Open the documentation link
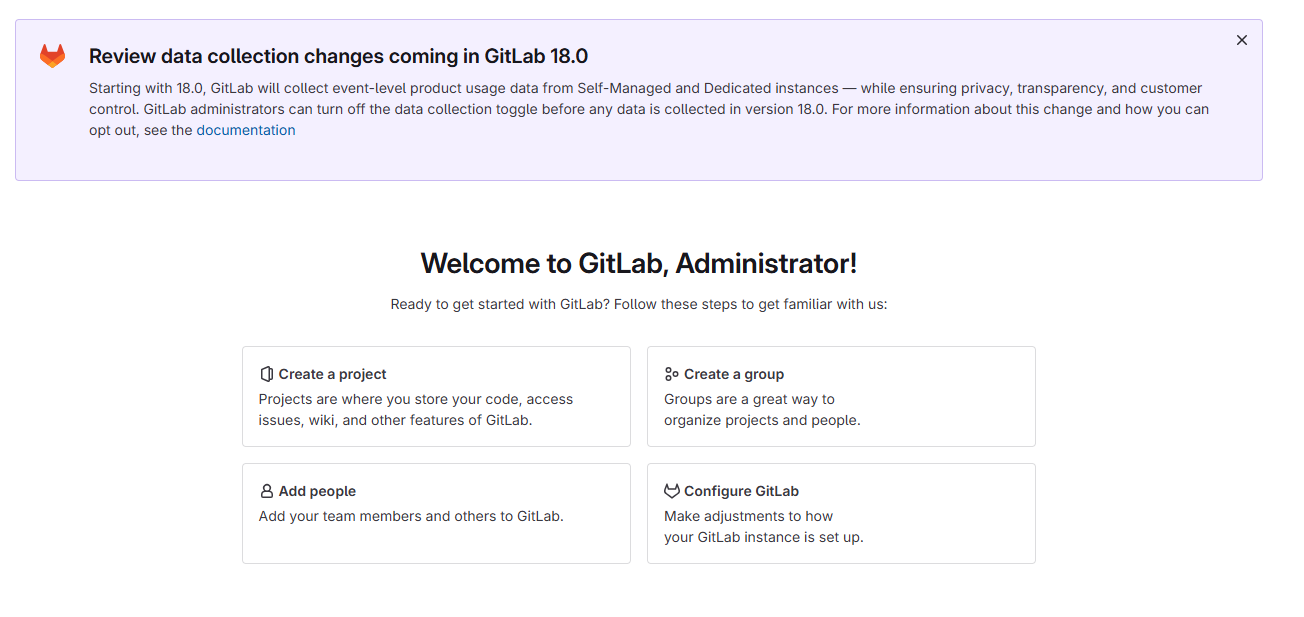Viewport: 1304px width, 617px height. point(246,130)
